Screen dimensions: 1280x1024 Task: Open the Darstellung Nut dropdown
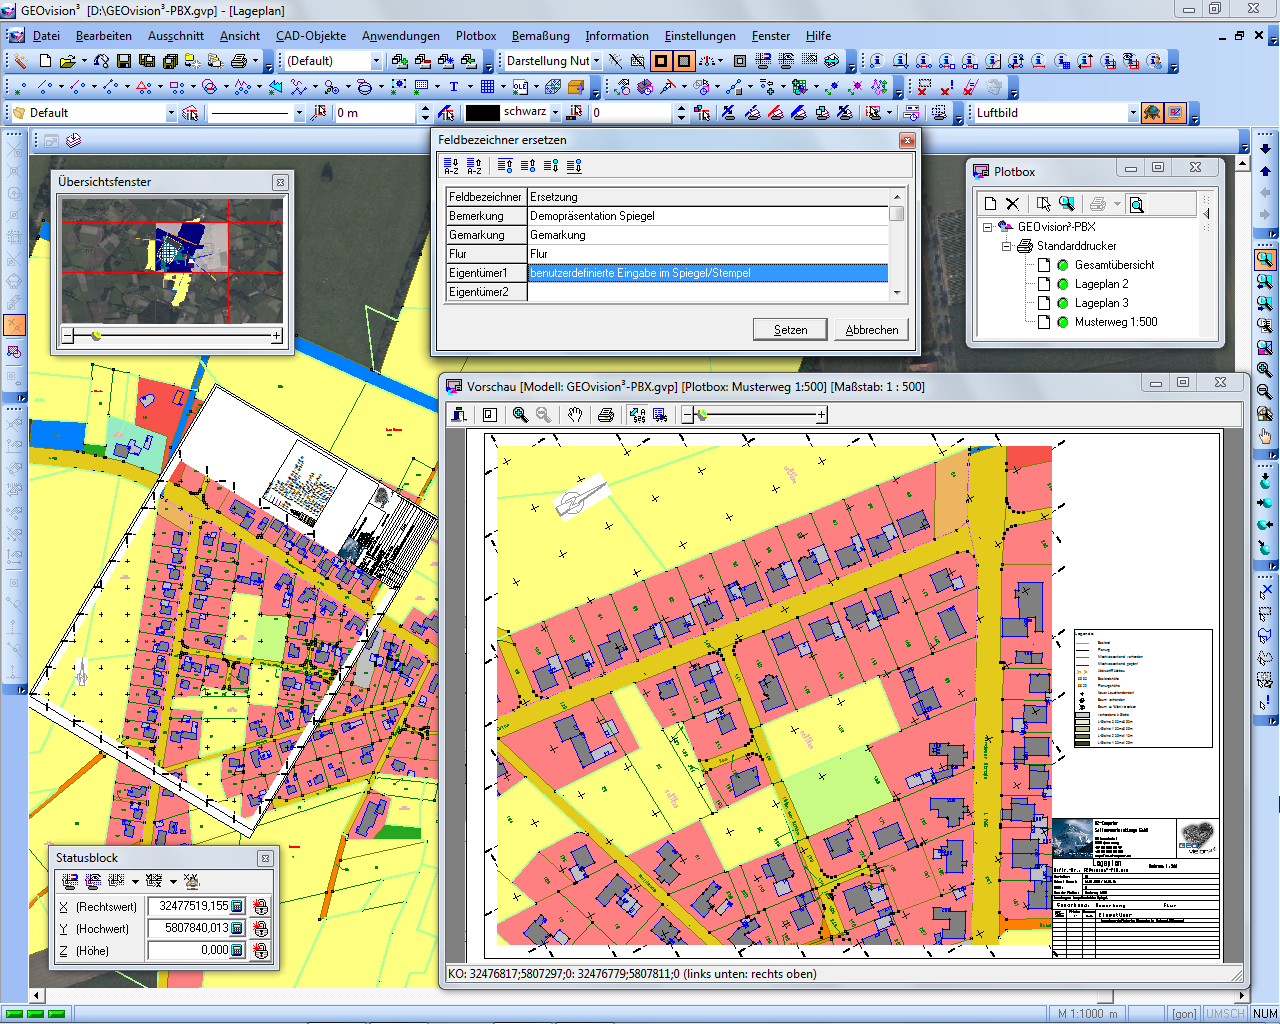click(597, 61)
